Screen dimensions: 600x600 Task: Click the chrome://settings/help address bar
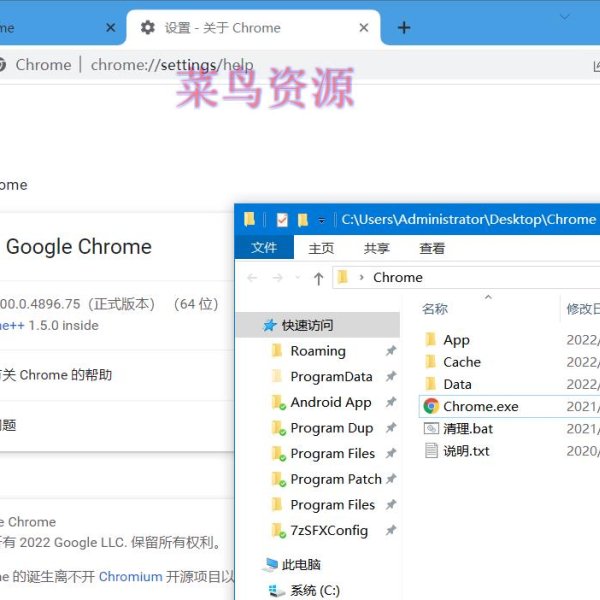(172, 65)
